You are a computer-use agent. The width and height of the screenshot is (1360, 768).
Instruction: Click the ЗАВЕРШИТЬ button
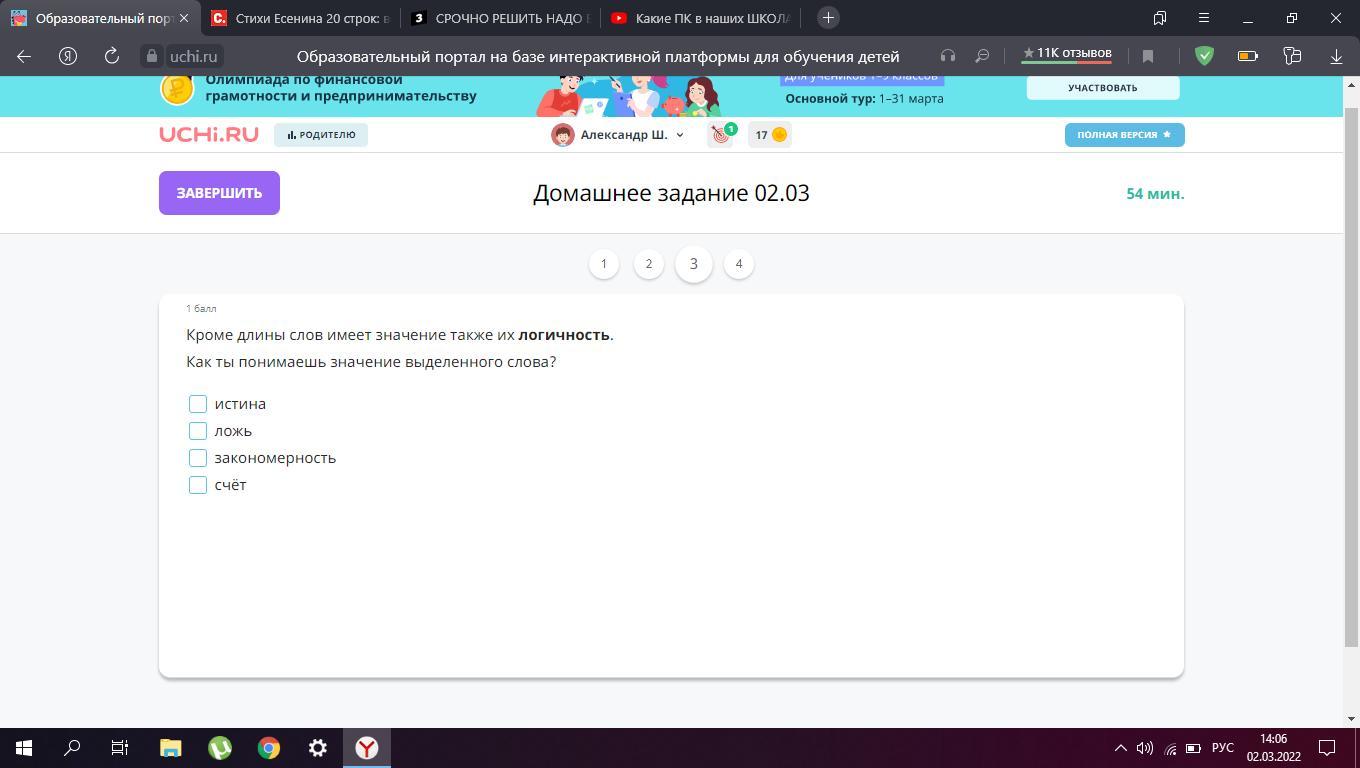click(x=219, y=193)
